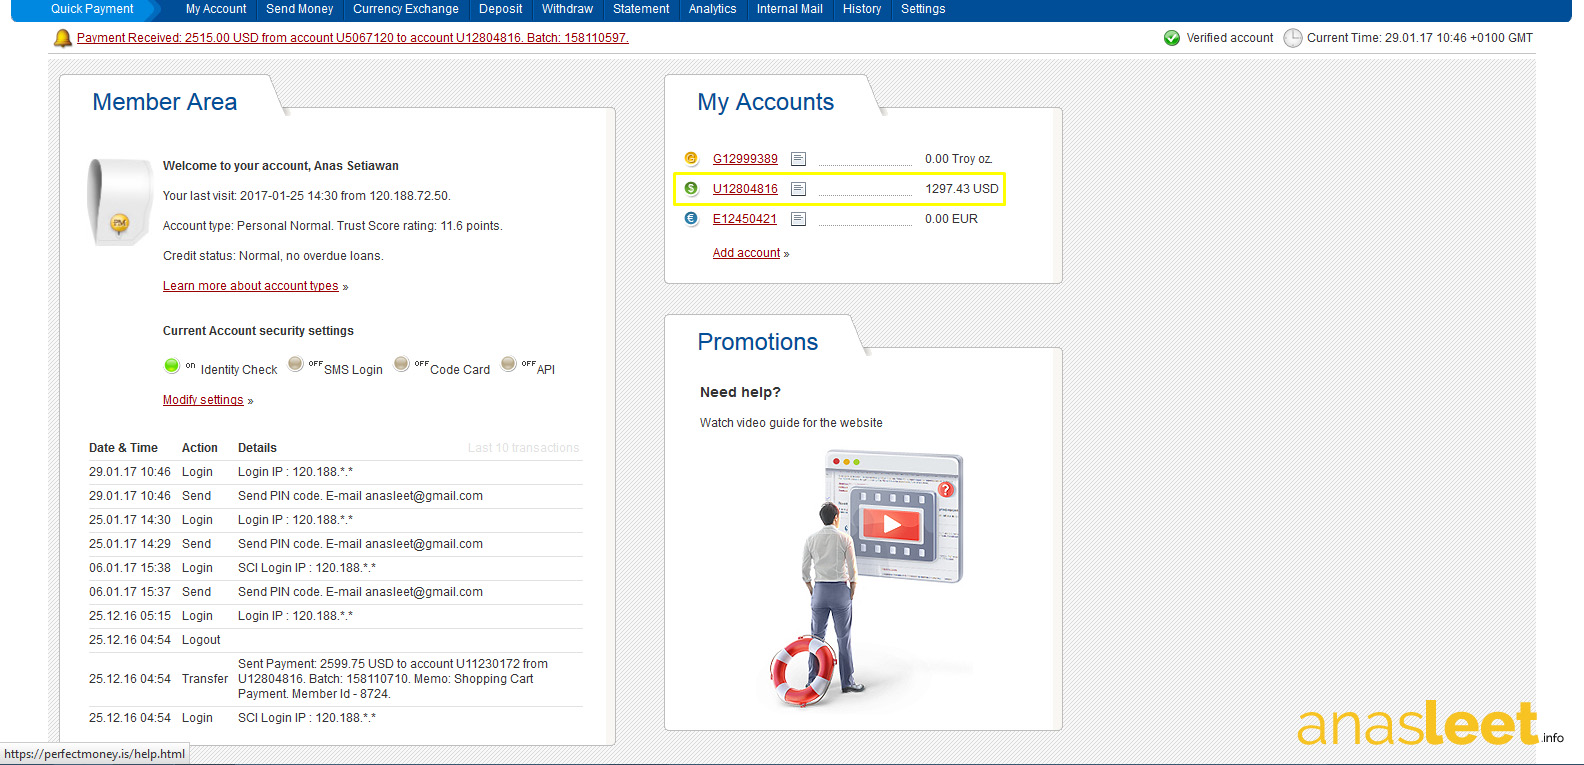Click the Modify settings link

point(203,400)
